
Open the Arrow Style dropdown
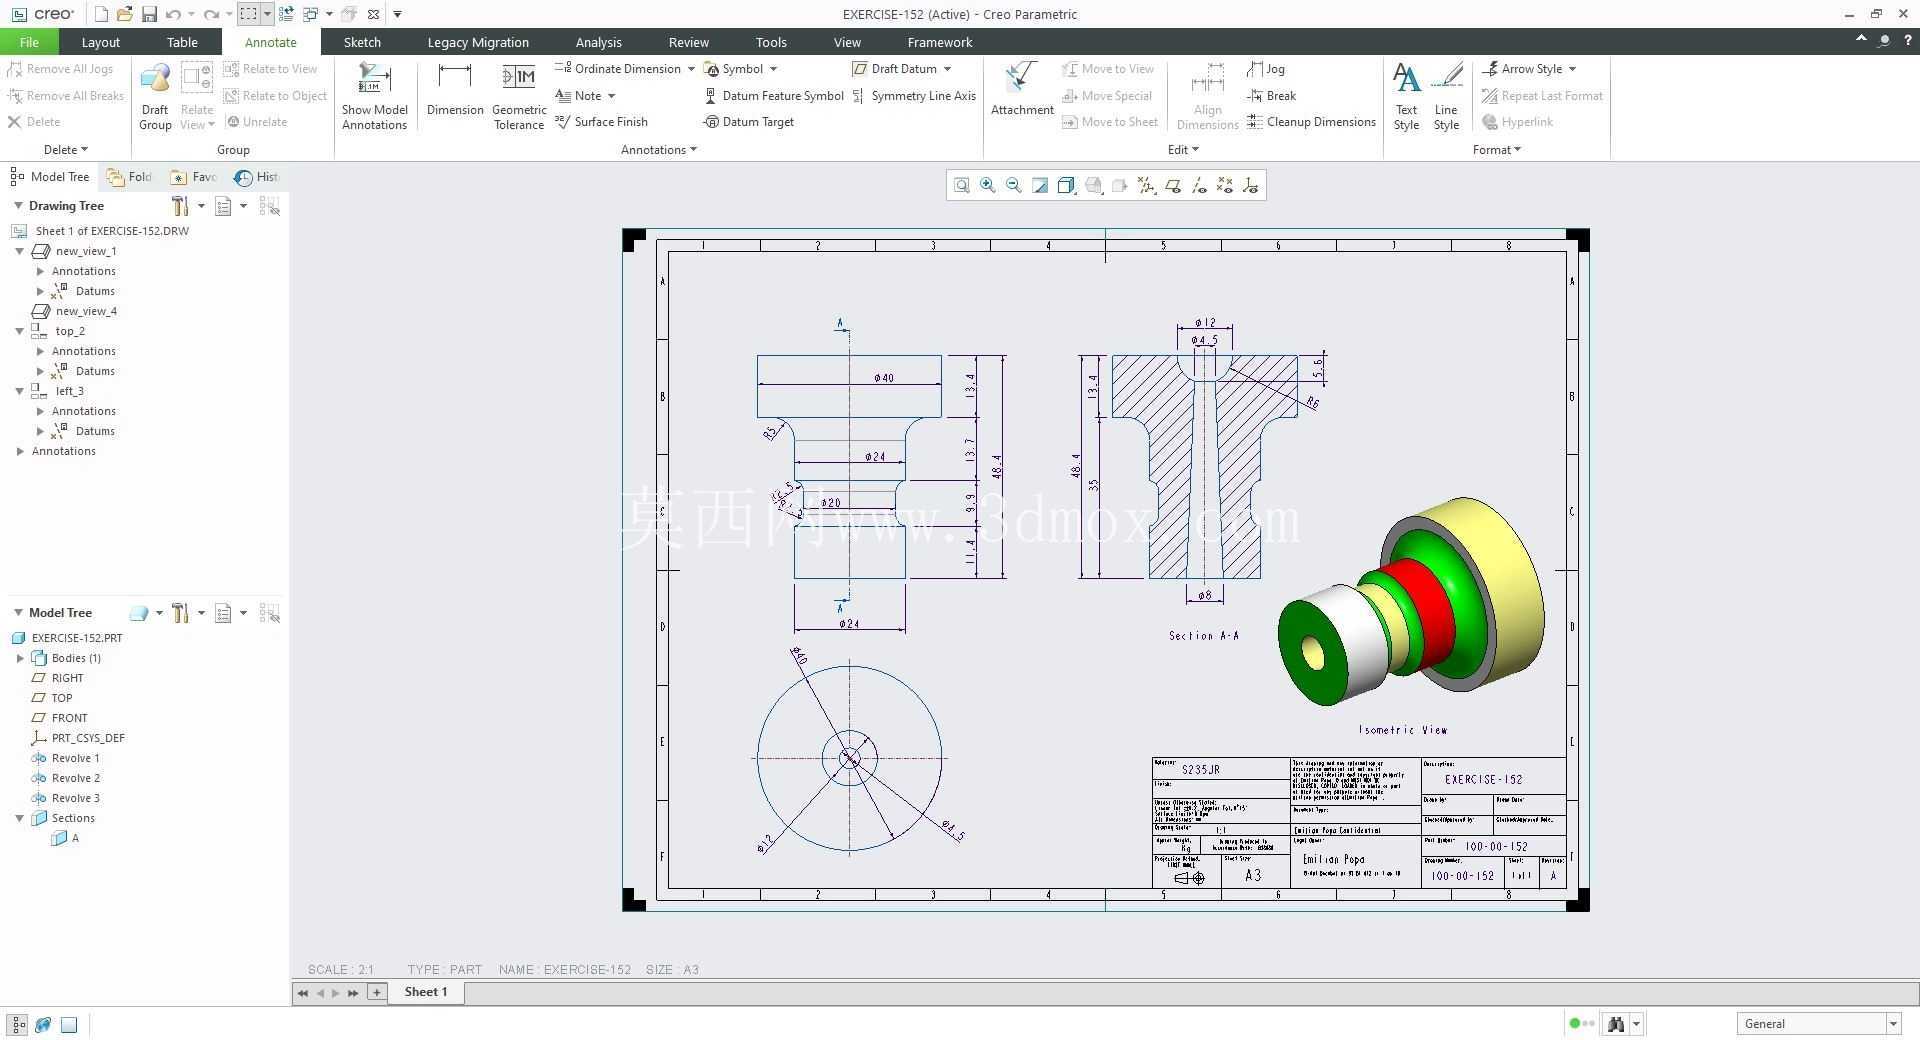pos(1572,69)
